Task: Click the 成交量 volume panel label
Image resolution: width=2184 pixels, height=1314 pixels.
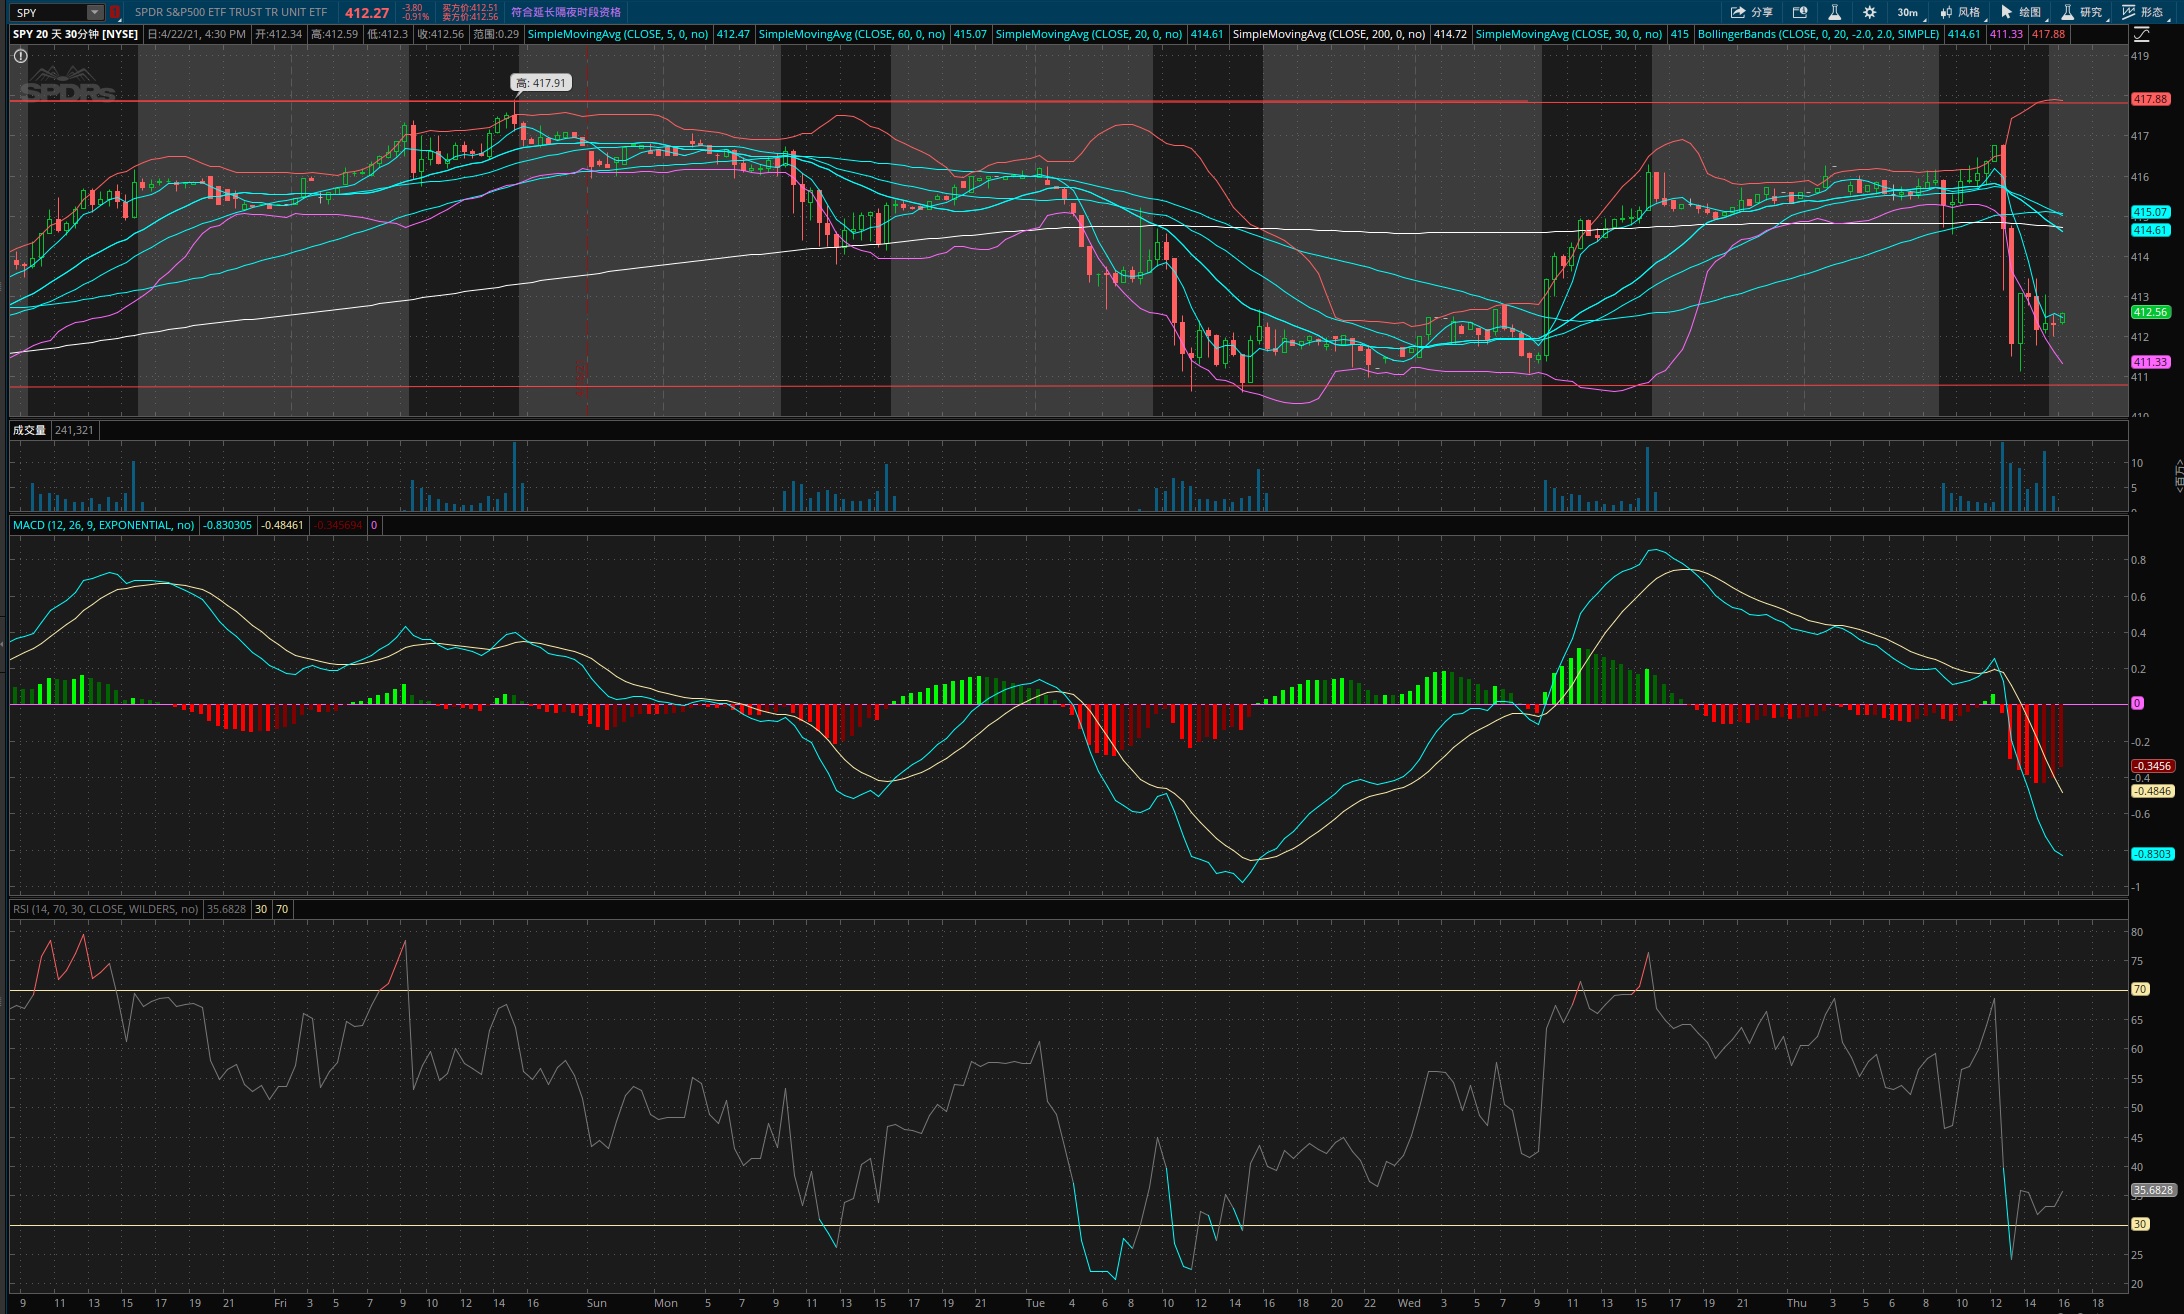Action: [x=29, y=430]
